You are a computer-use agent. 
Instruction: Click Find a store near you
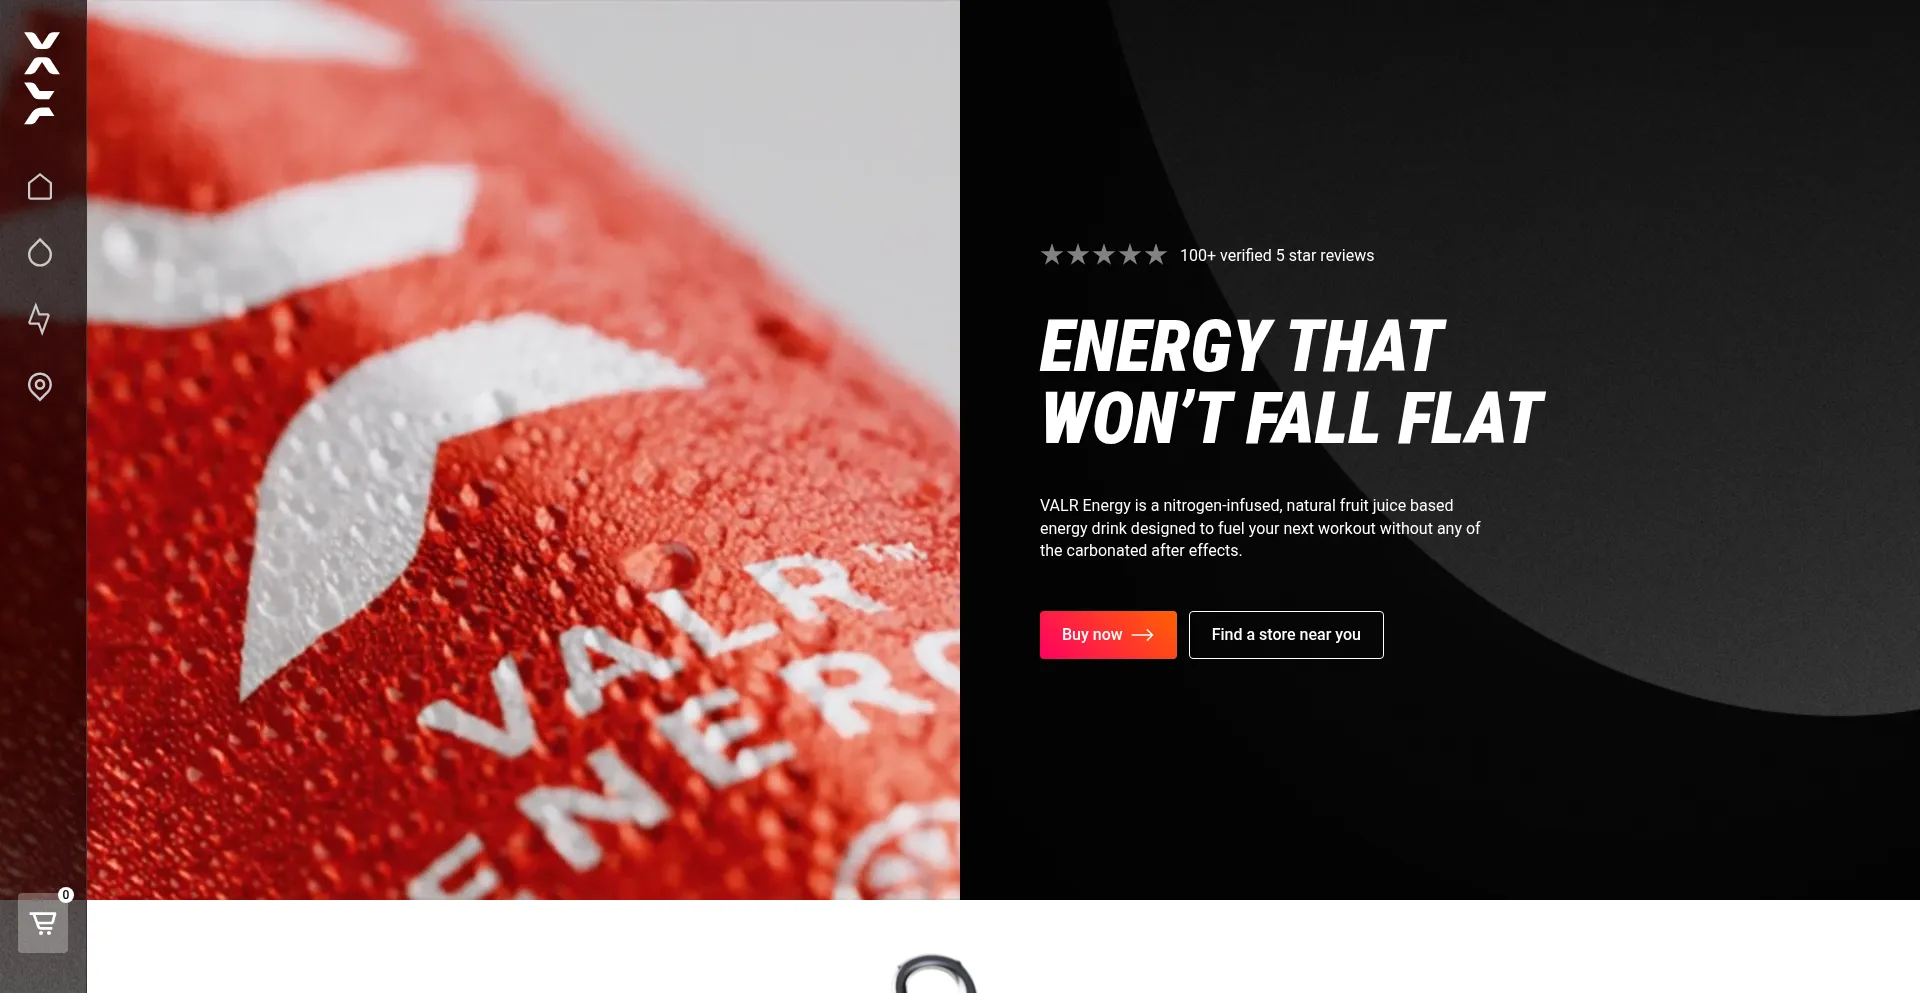1286,635
